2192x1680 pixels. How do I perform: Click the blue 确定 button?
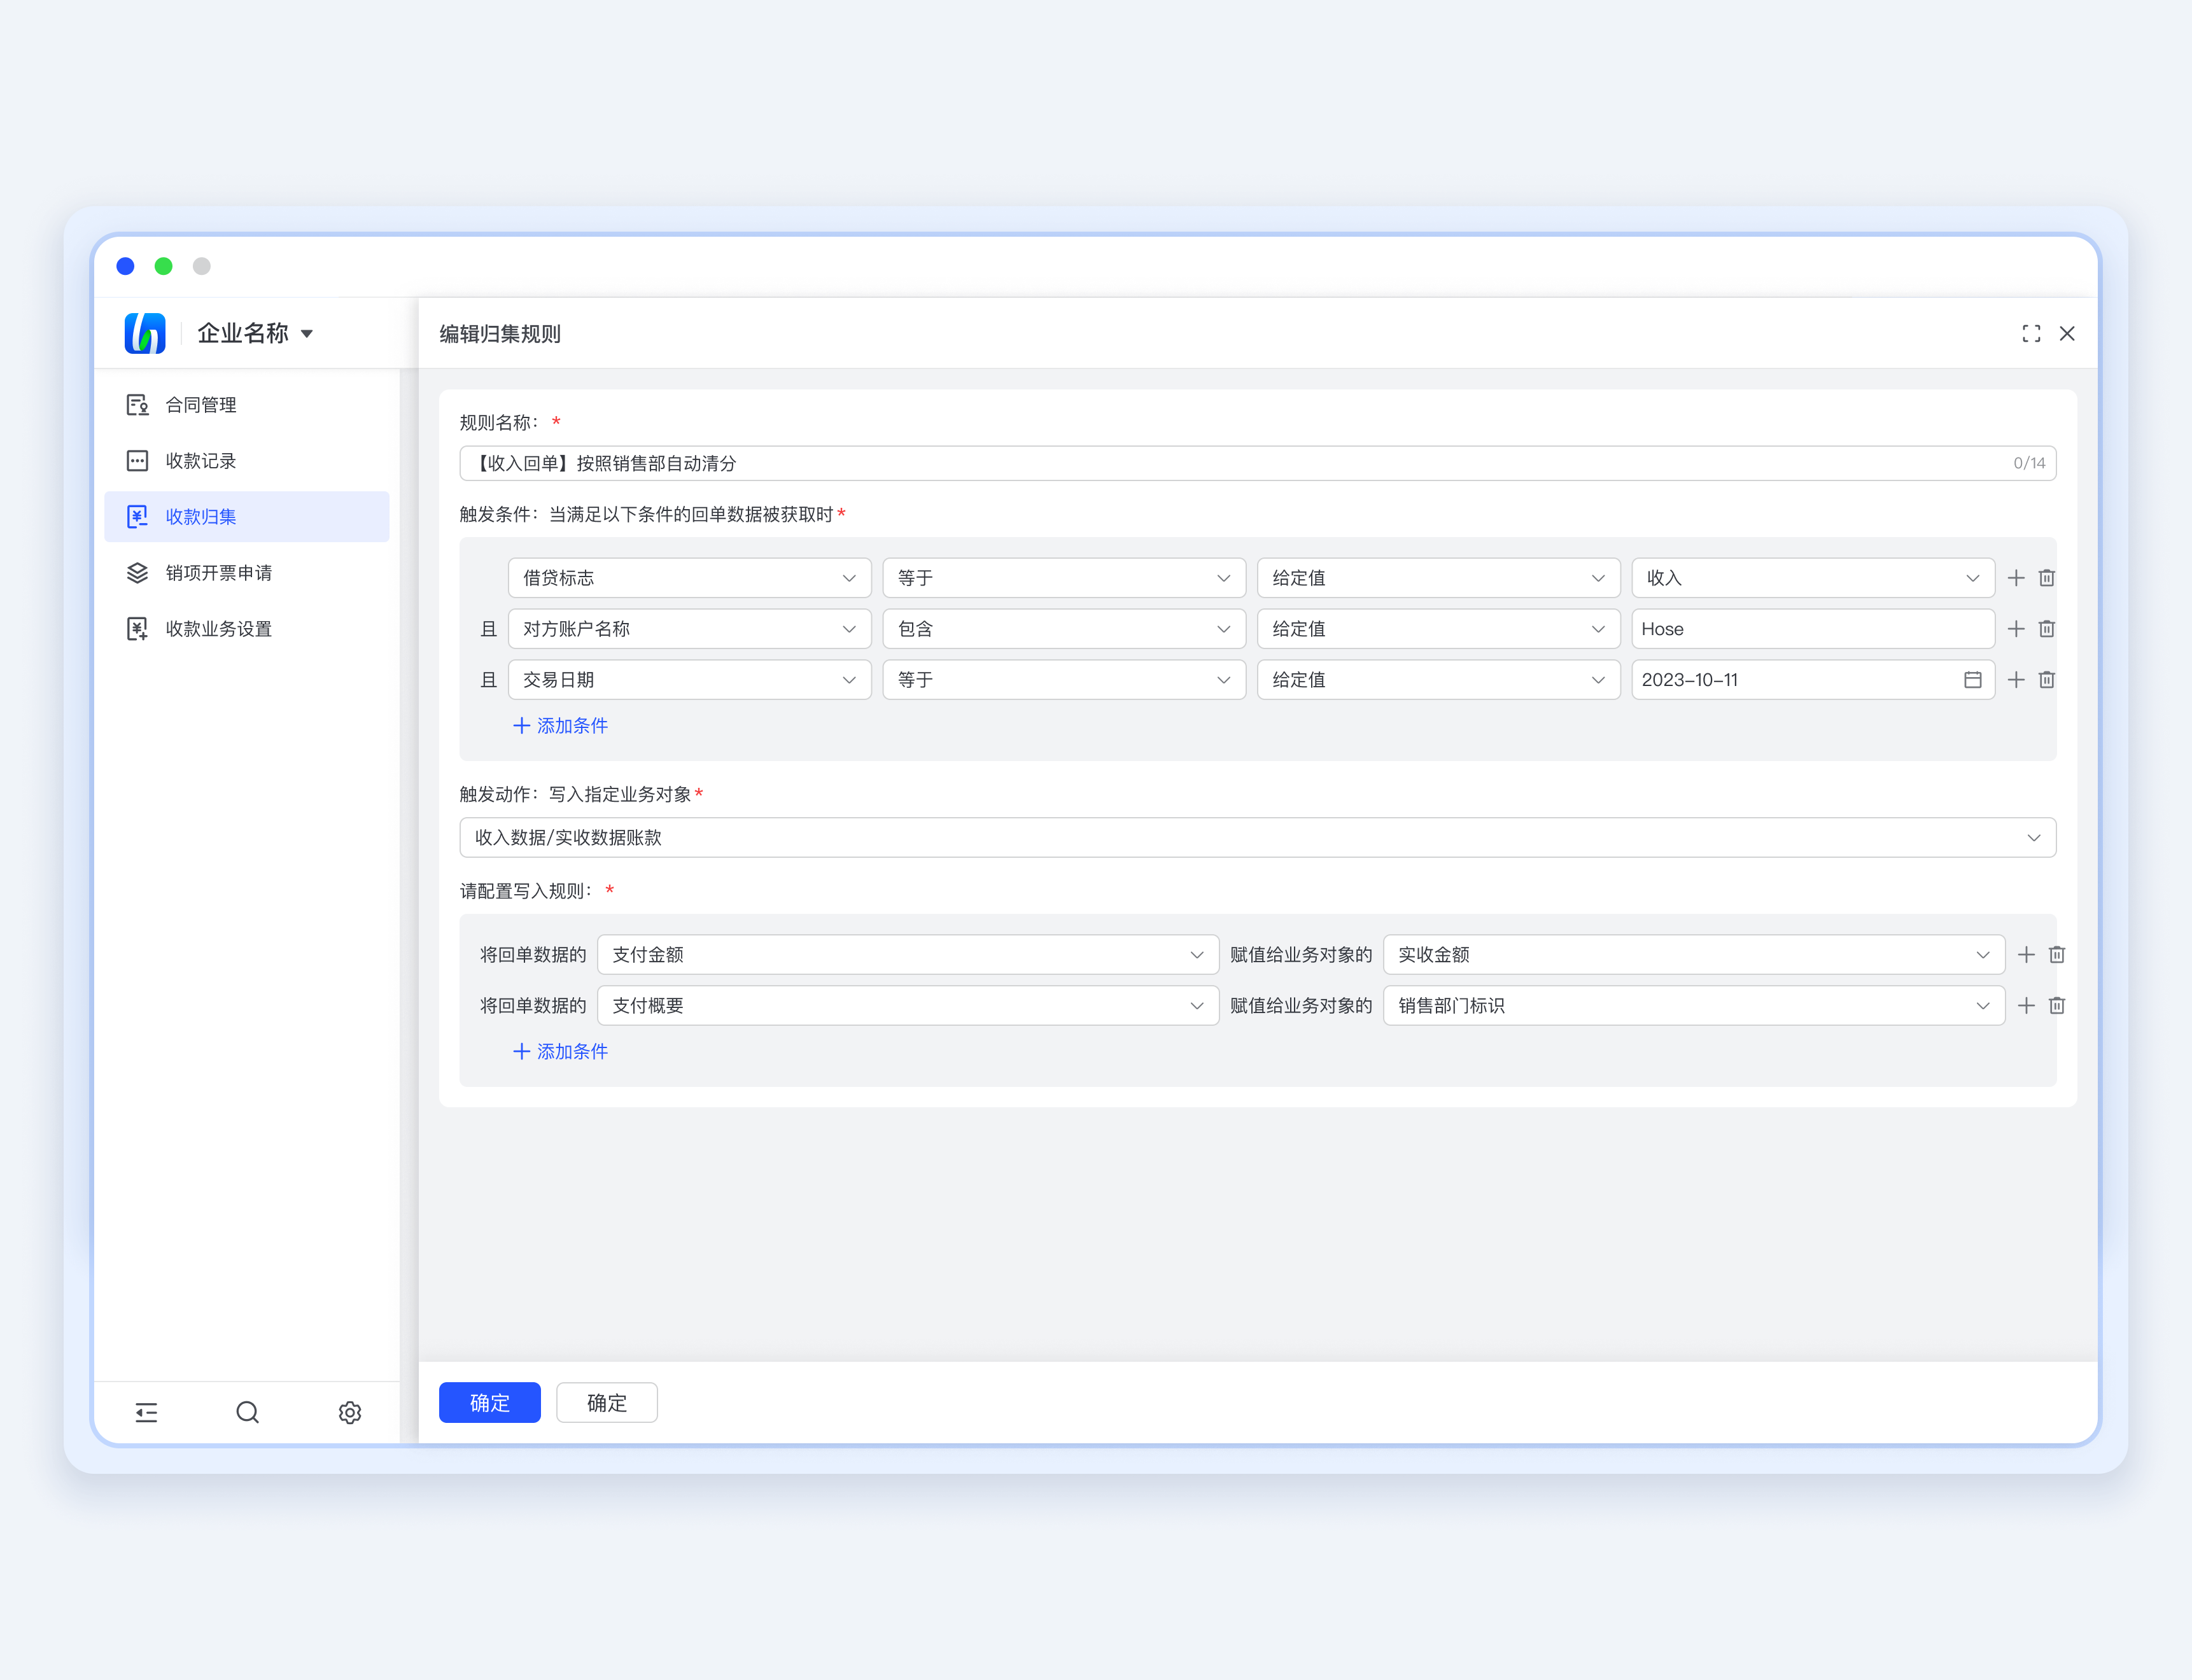pyautogui.click(x=489, y=1403)
